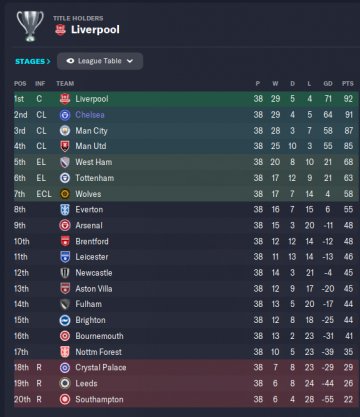360x417 pixels.
Task: Open the Chelsea team link
Action: click(90, 115)
